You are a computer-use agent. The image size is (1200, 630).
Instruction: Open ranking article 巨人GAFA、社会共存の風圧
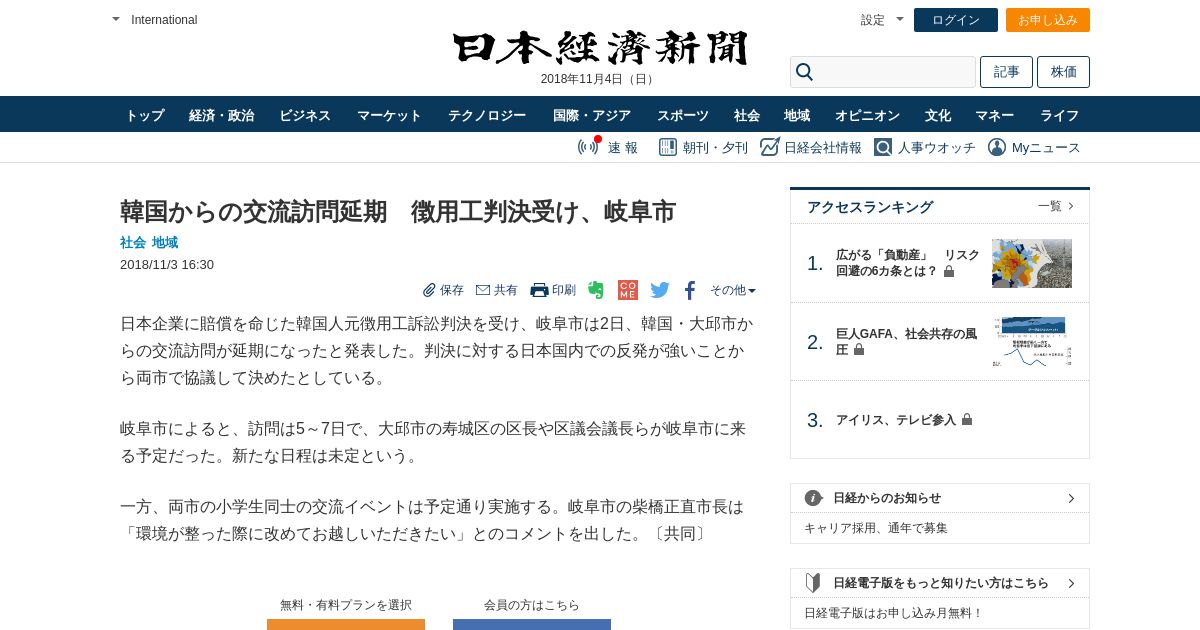coord(906,341)
